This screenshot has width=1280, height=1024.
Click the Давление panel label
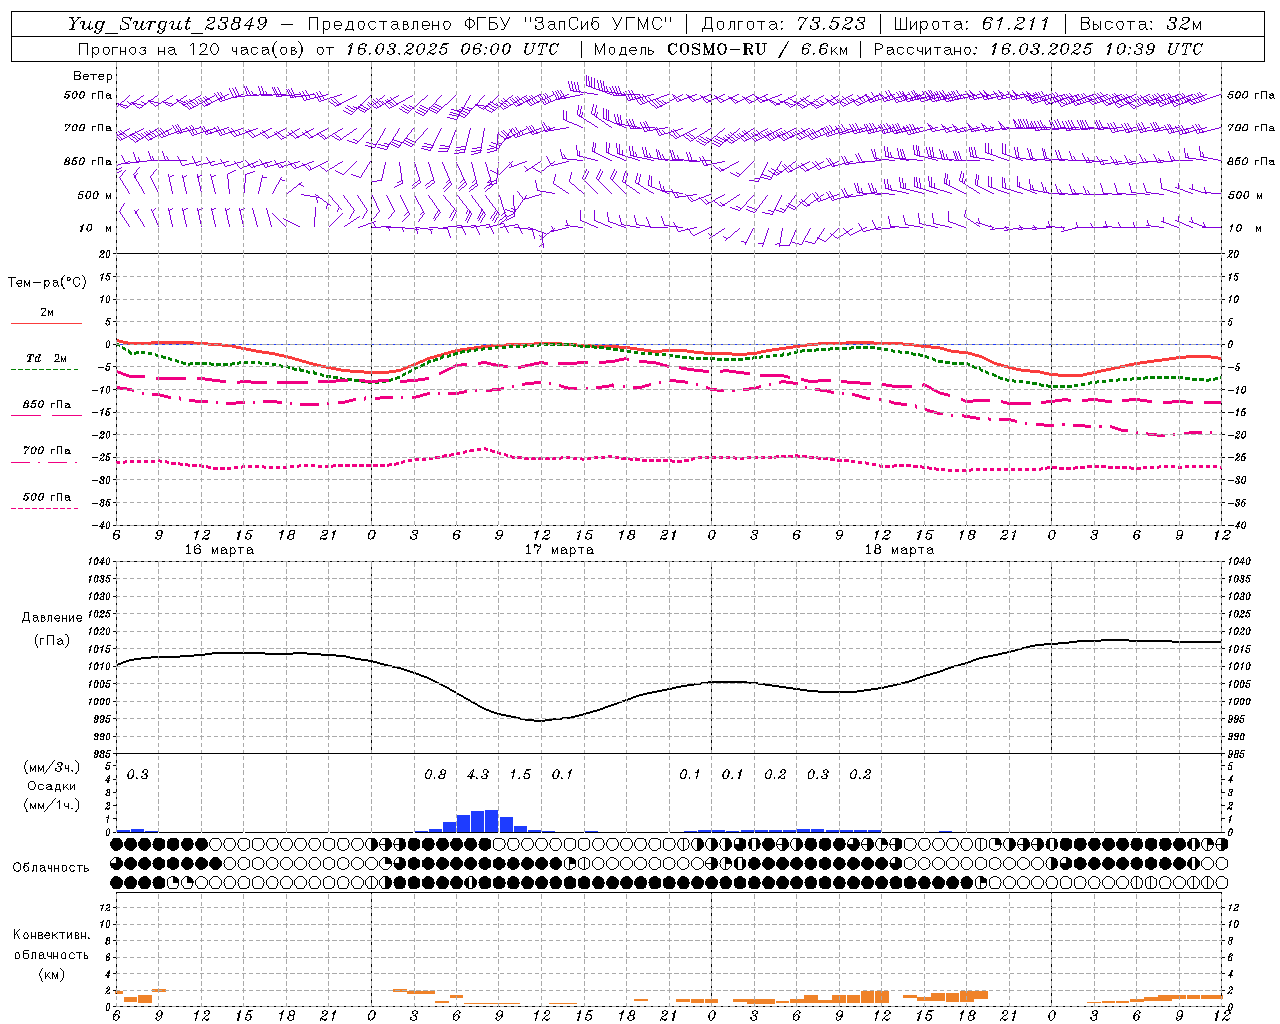click(52, 617)
